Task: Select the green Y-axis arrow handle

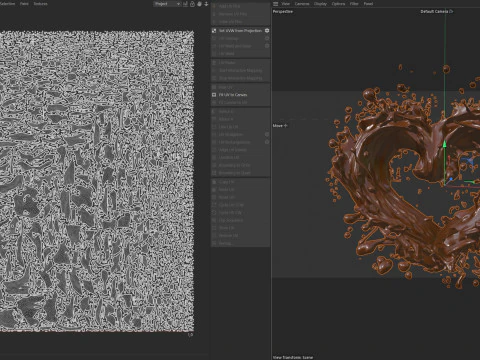Action: click(x=444, y=144)
